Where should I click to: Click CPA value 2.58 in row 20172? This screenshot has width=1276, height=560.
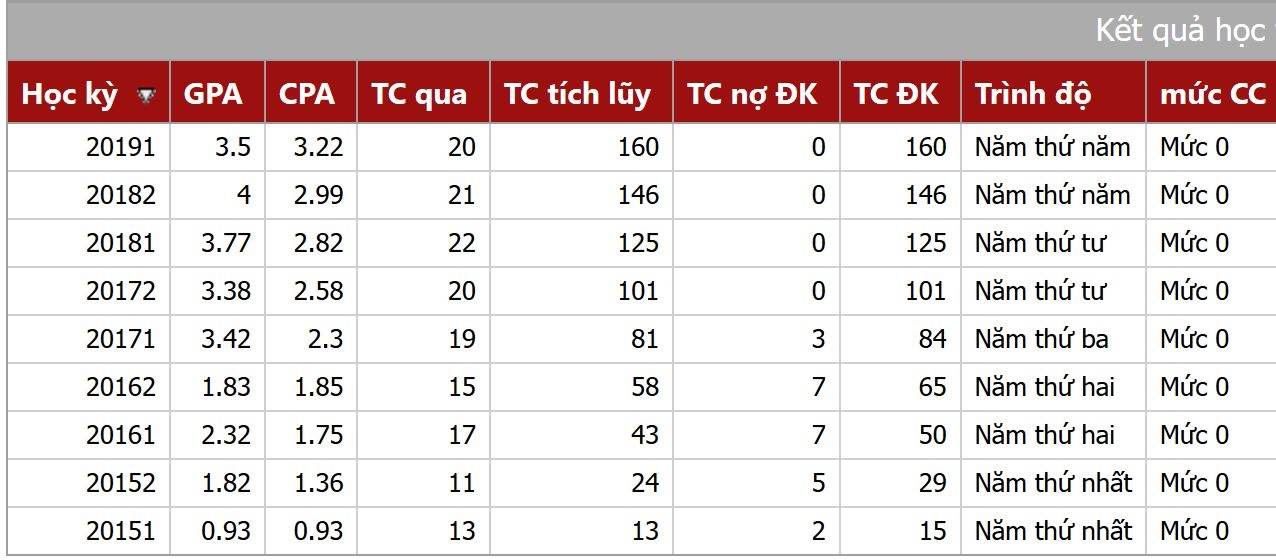tap(318, 291)
